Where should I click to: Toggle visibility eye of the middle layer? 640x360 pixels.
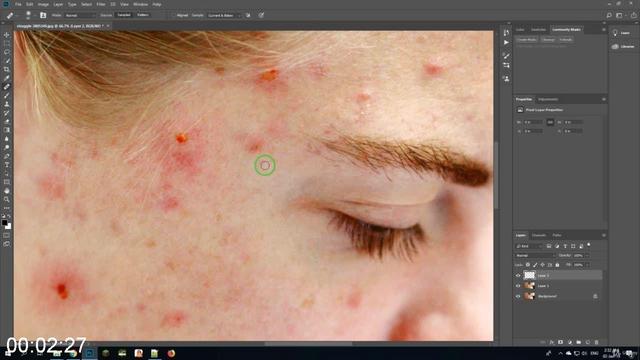pyautogui.click(x=518, y=286)
